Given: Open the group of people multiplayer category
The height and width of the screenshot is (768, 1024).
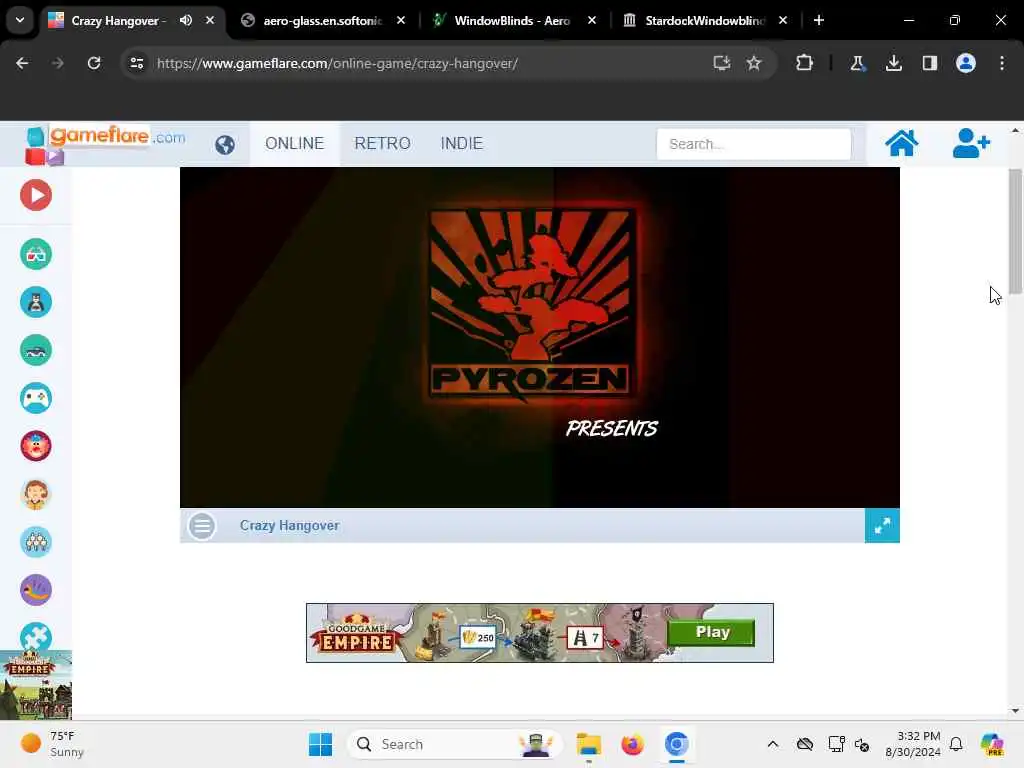Looking at the screenshot, I should click(x=36, y=542).
